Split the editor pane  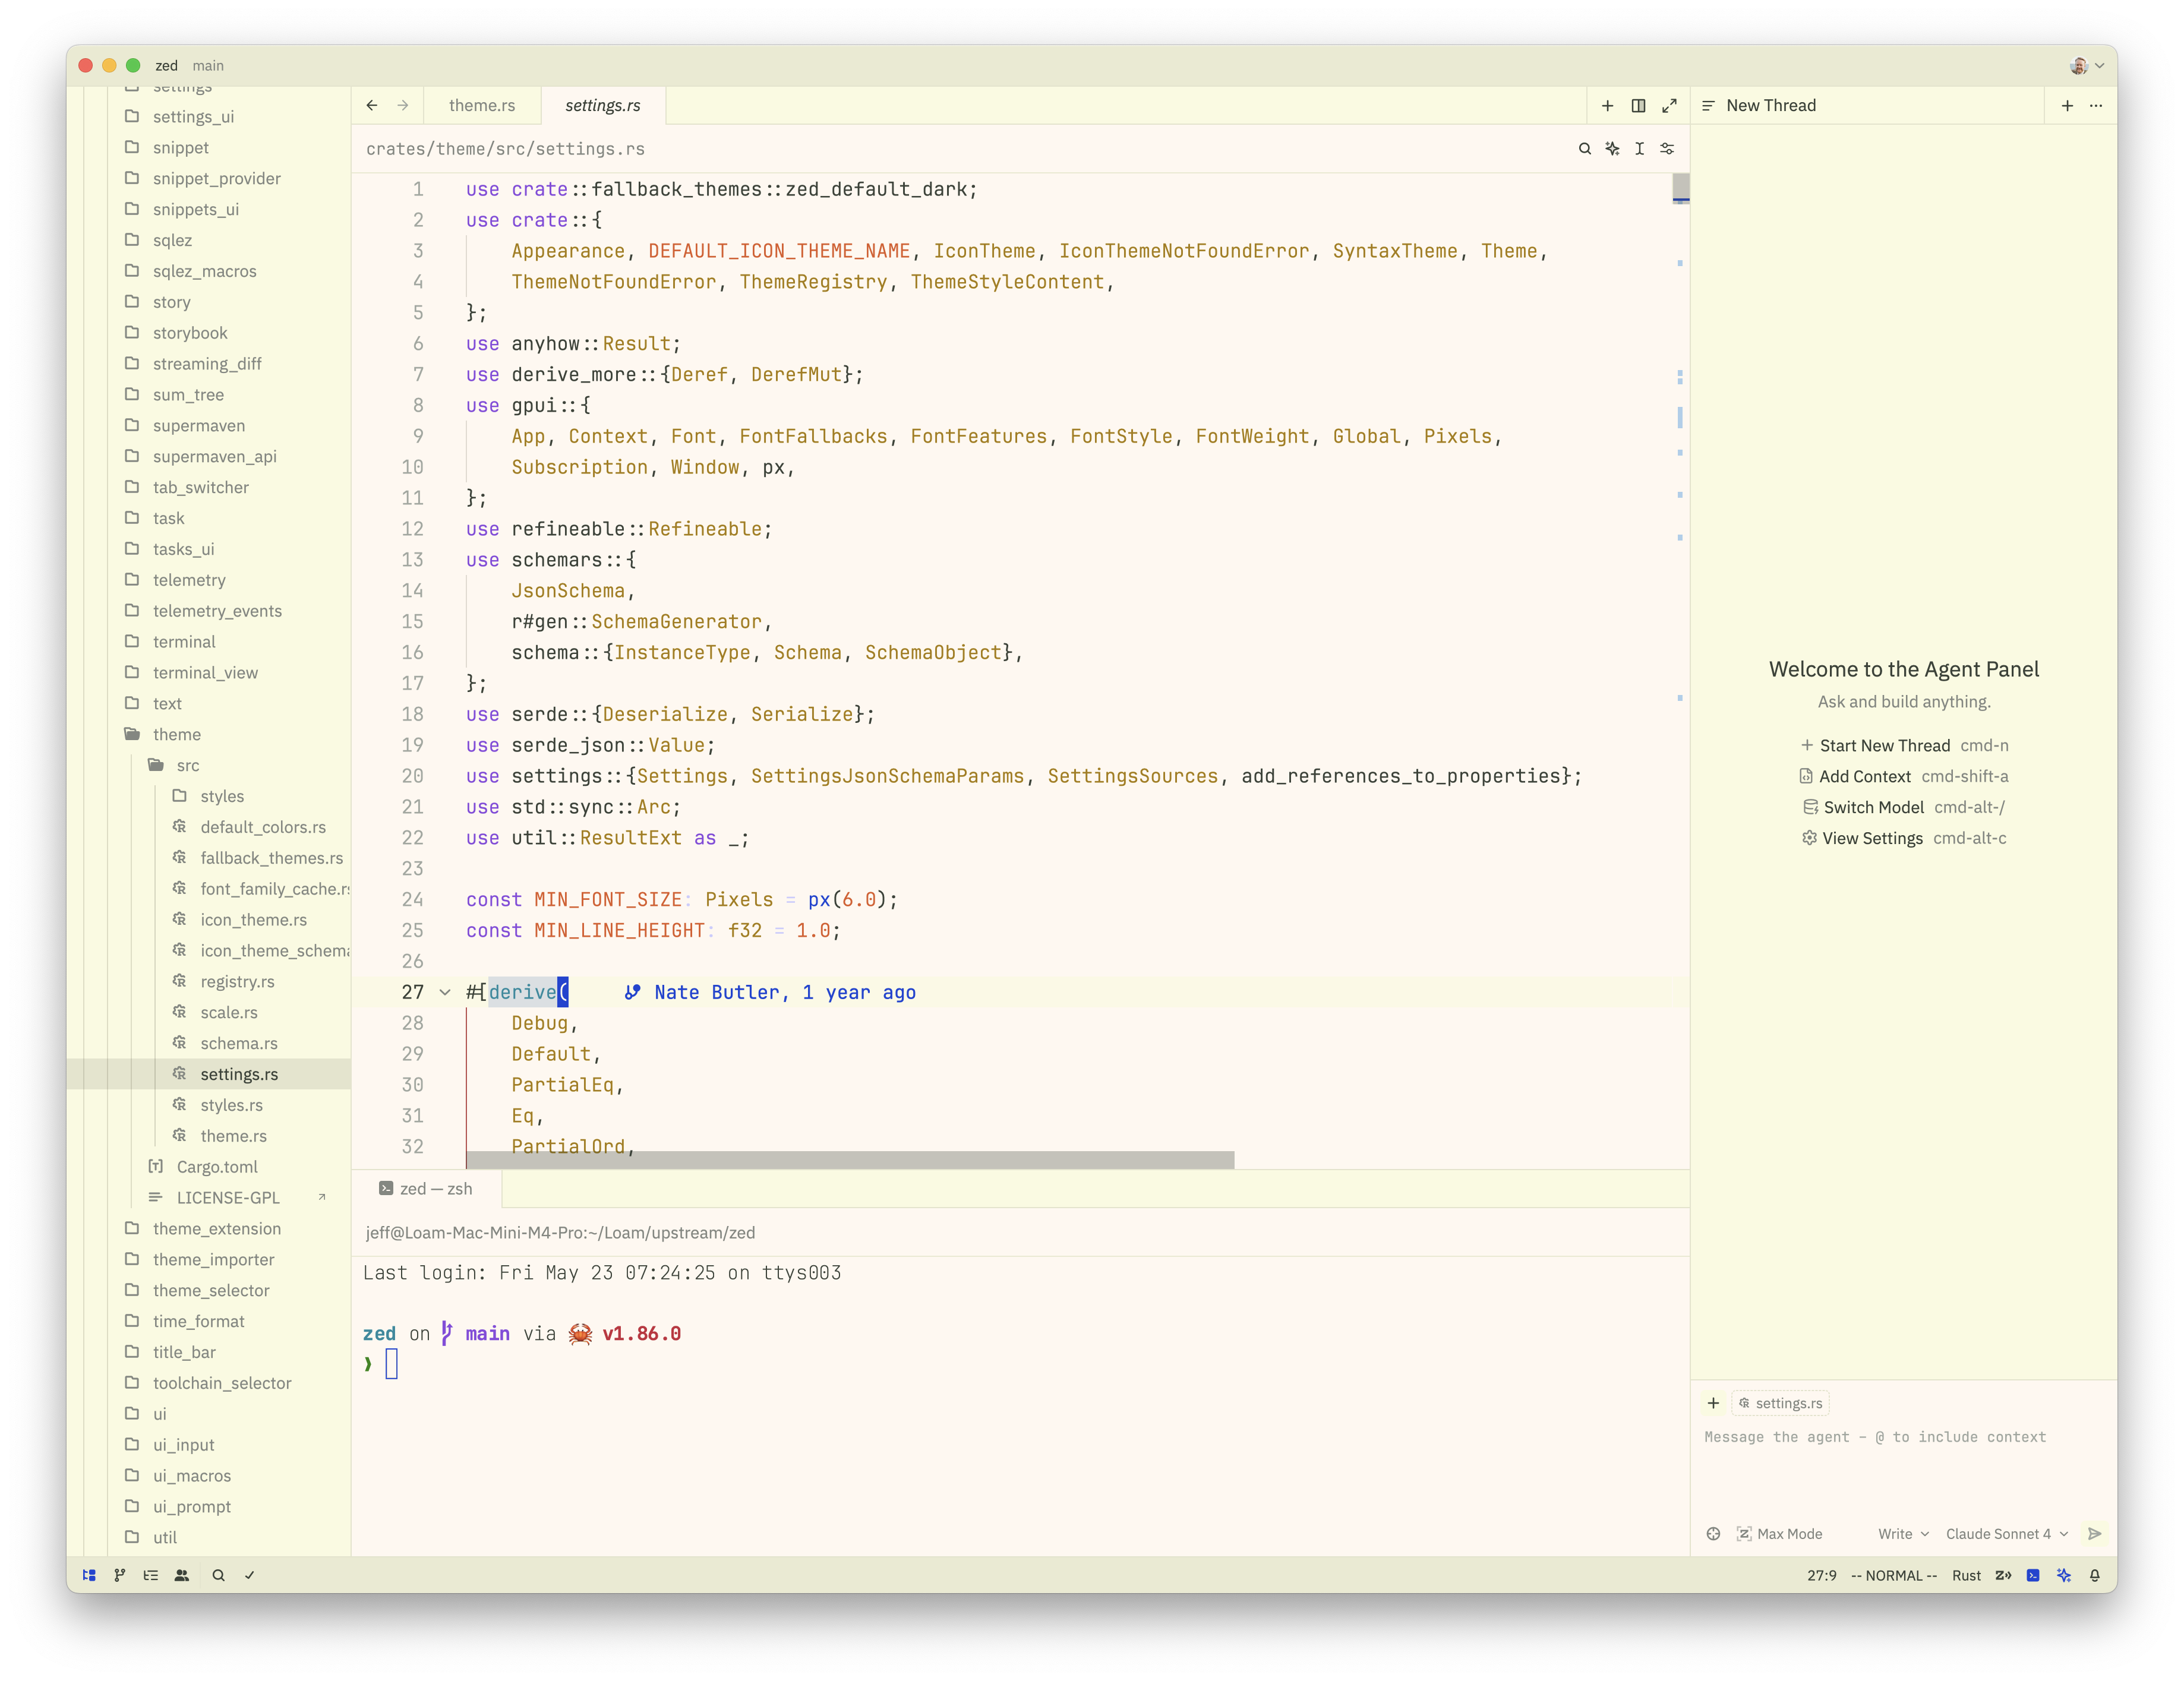[1639, 105]
